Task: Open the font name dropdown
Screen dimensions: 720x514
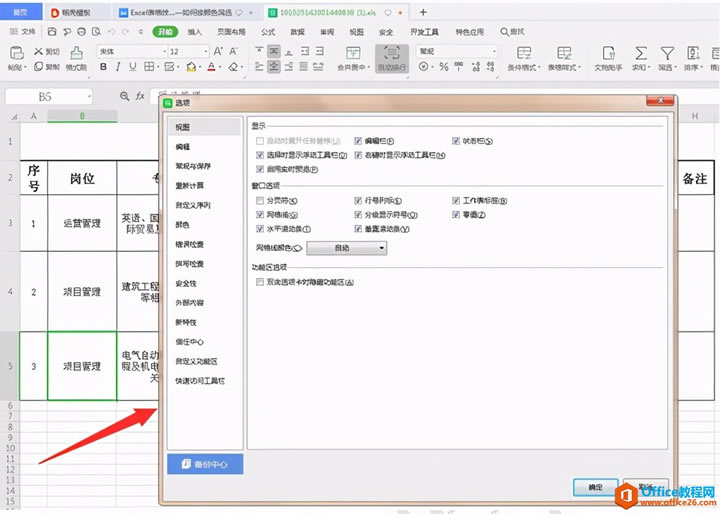Action: pos(164,51)
